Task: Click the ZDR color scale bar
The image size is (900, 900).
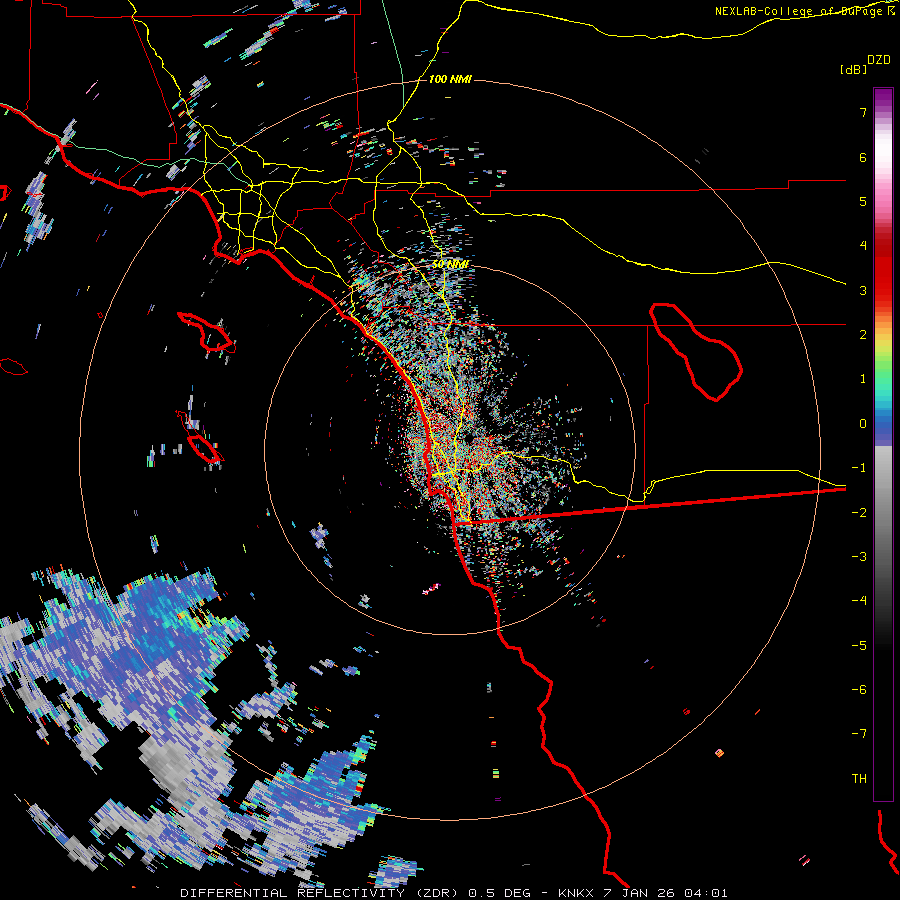Action: click(x=883, y=444)
